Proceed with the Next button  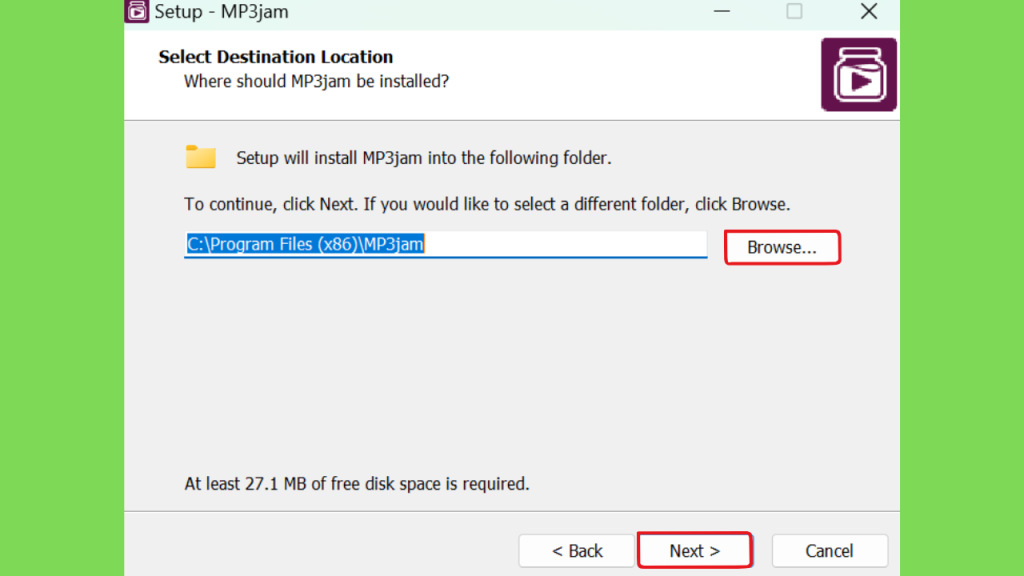coord(694,551)
